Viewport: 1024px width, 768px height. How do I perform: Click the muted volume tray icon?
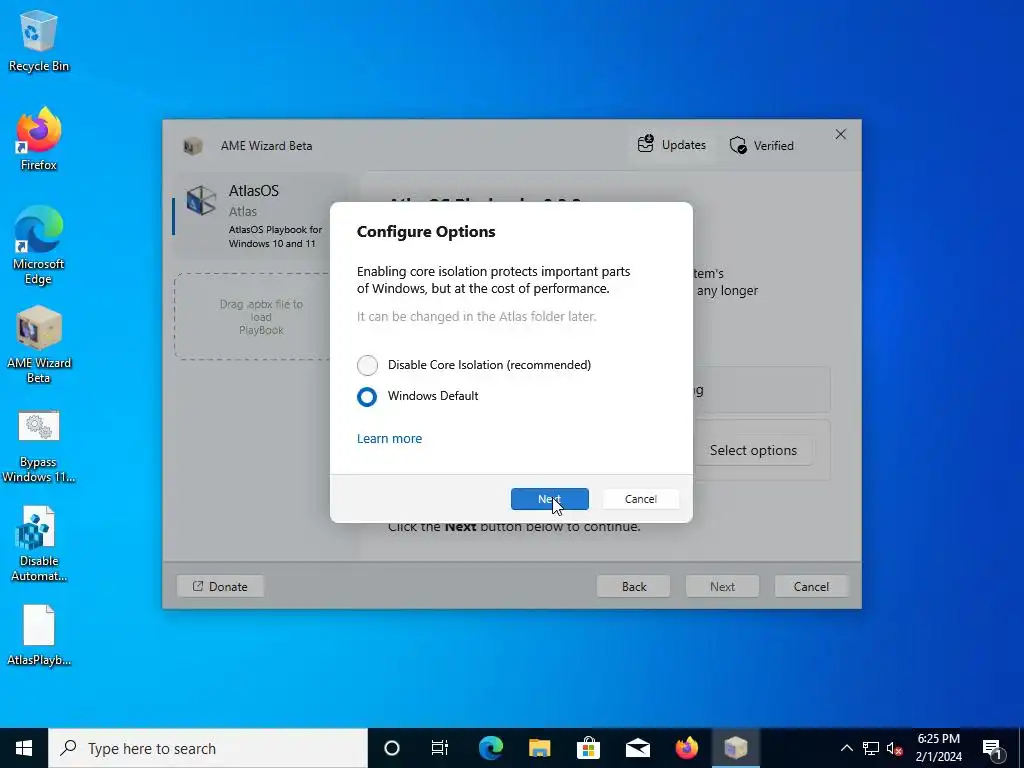894,748
